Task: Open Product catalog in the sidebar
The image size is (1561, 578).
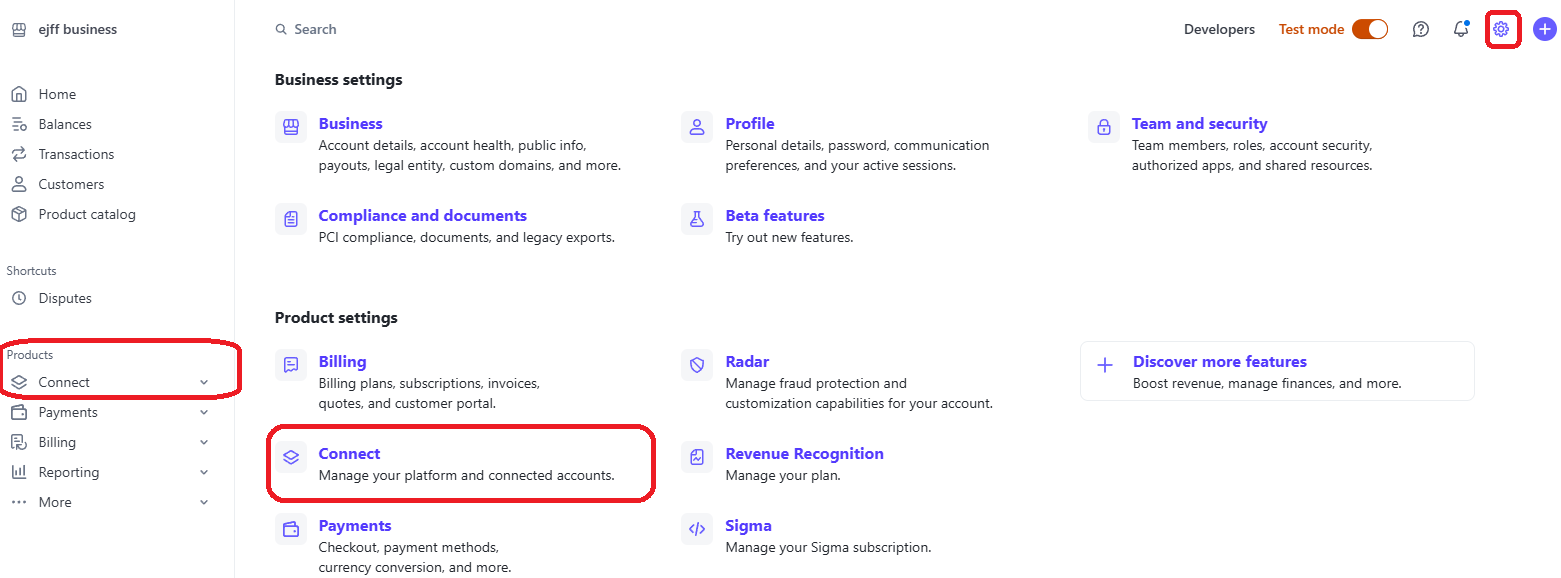Action: (87, 214)
